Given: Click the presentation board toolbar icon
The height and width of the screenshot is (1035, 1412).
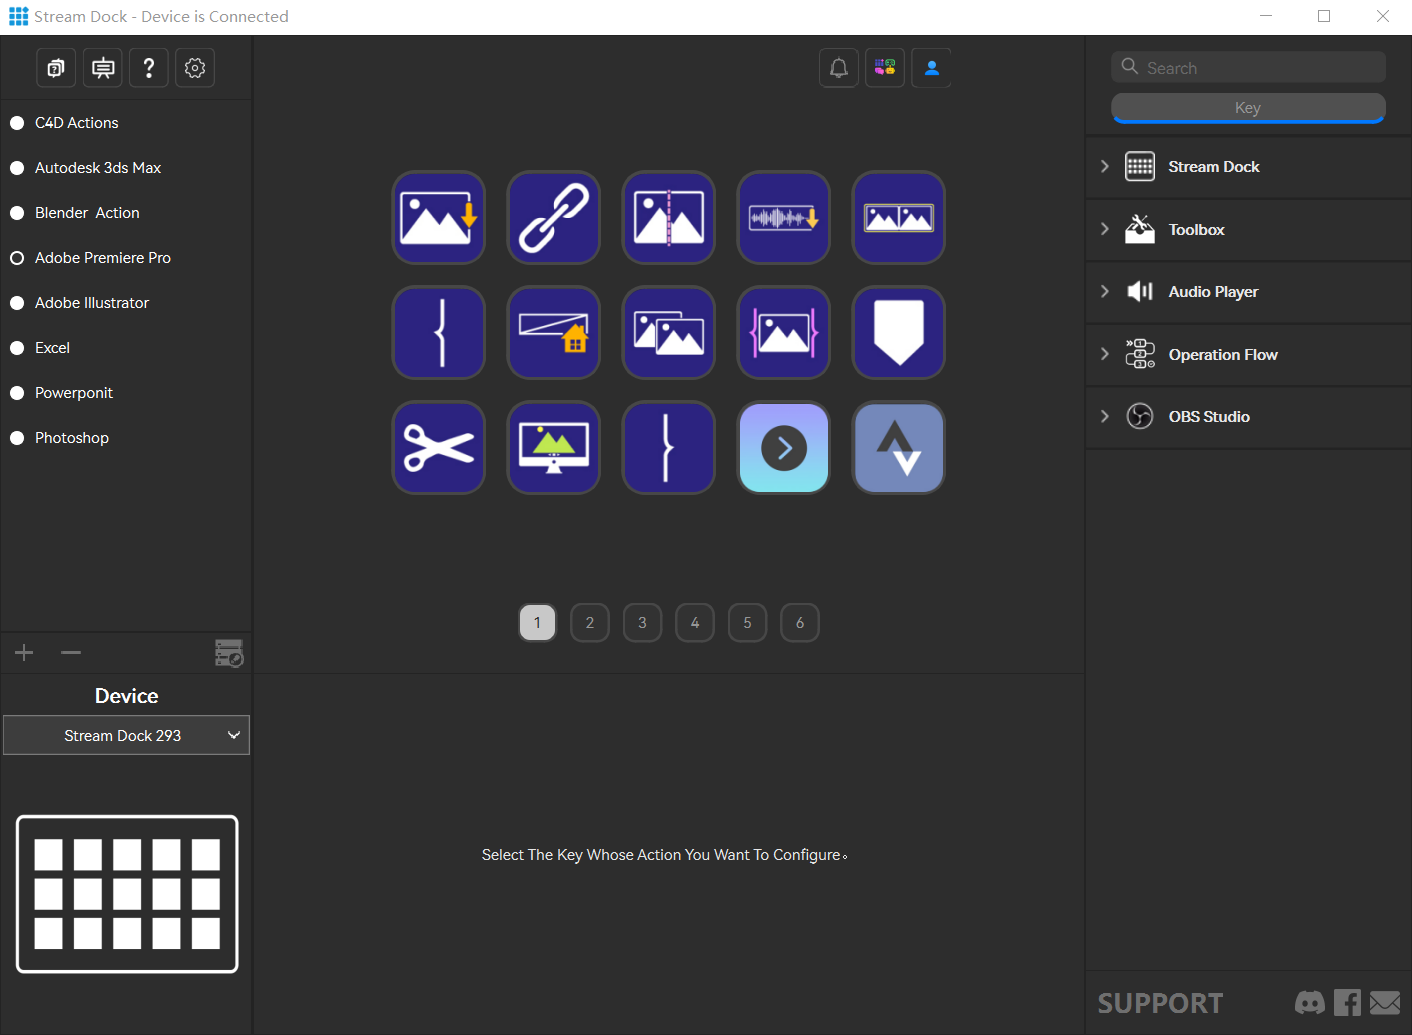Looking at the screenshot, I should (103, 68).
